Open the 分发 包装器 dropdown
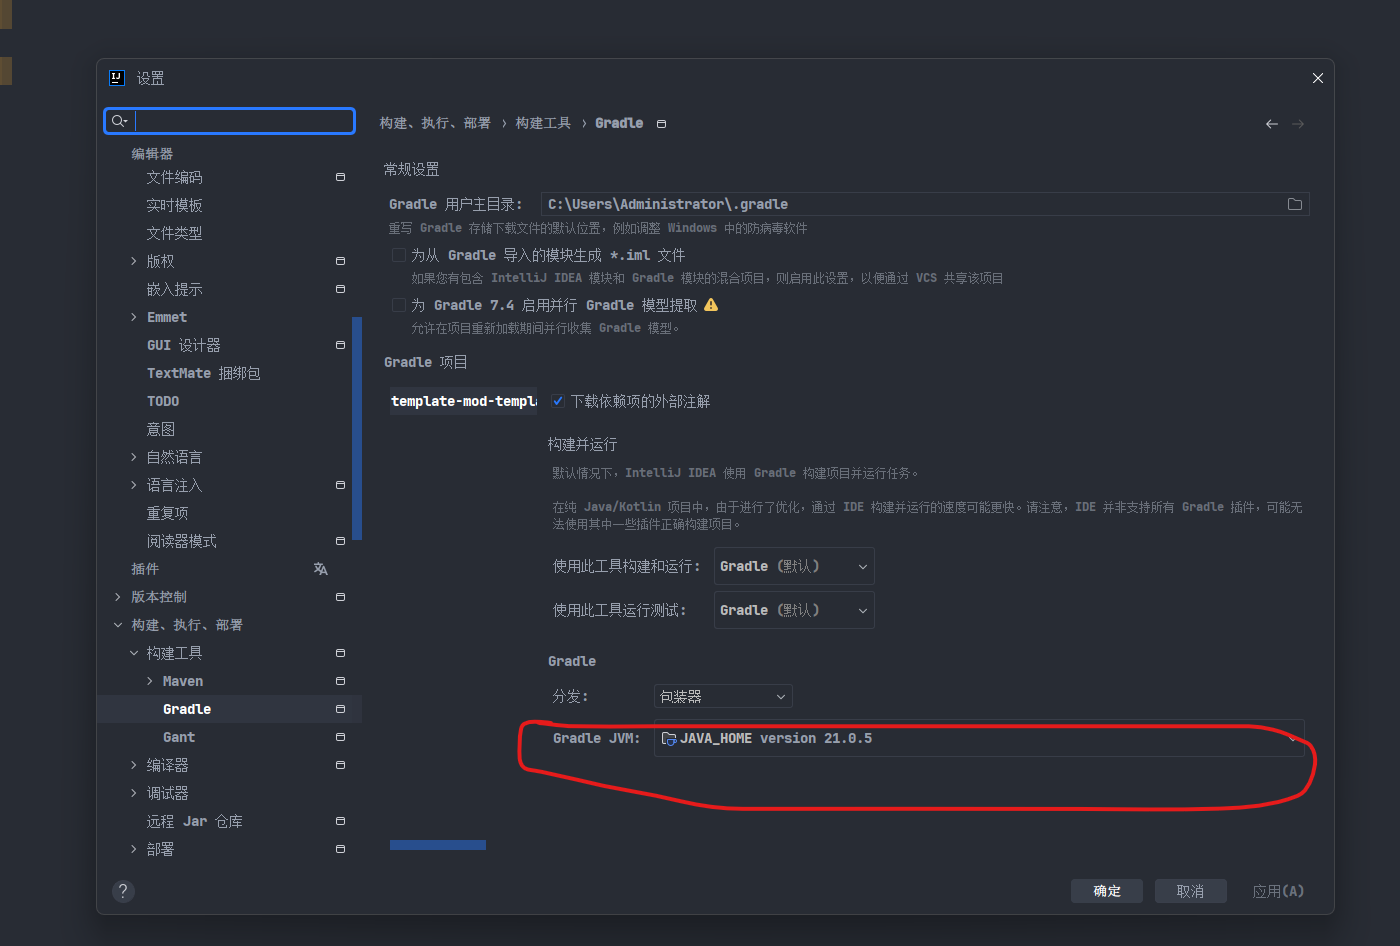 point(723,696)
